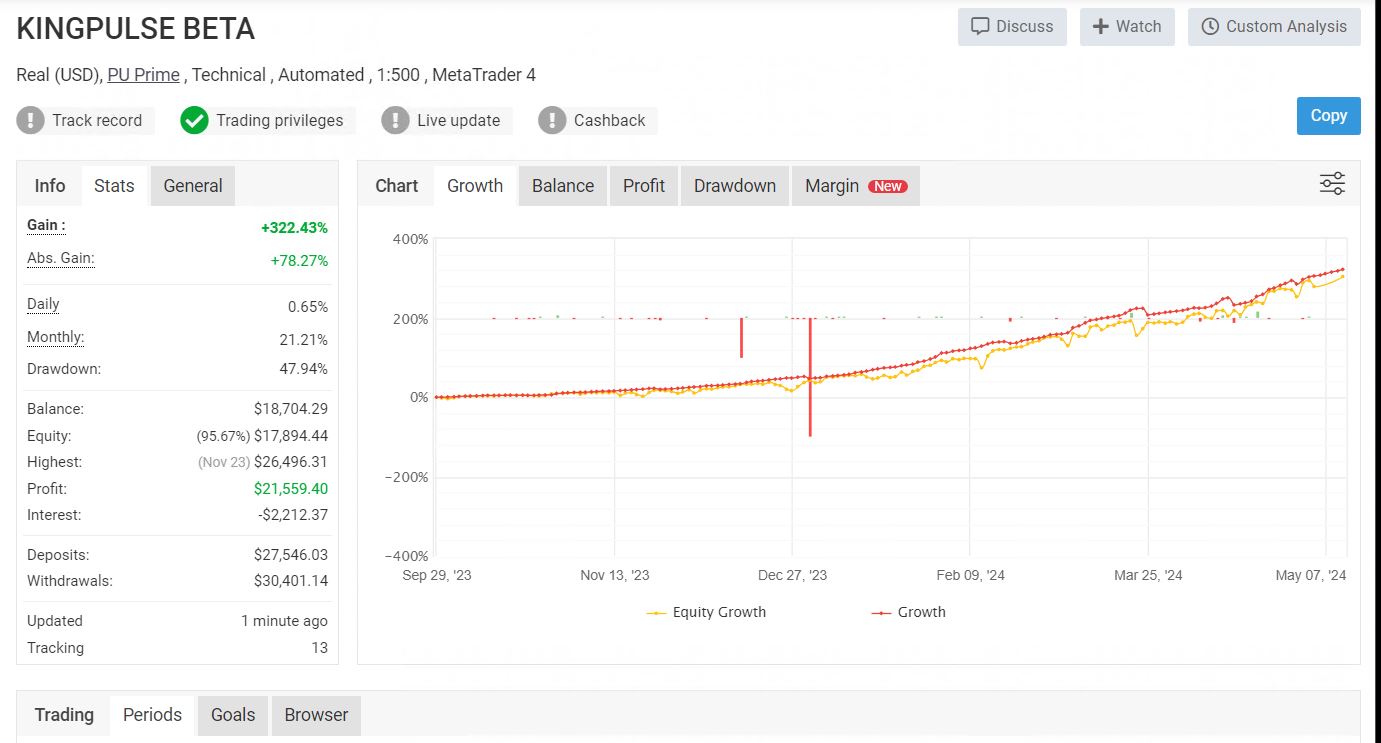Open Discuss via the speech bubble button
The image size is (1381, 743).
[1012, 27]
